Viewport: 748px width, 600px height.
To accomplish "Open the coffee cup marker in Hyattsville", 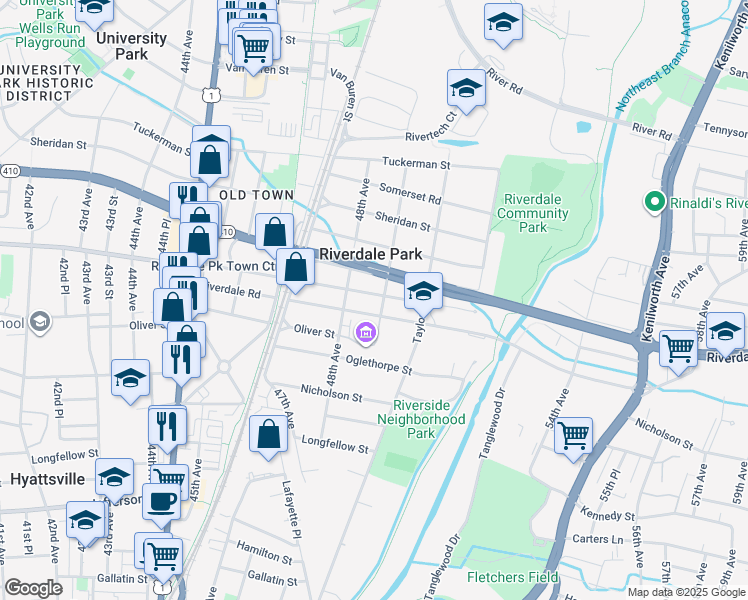I will coord(162,504).
